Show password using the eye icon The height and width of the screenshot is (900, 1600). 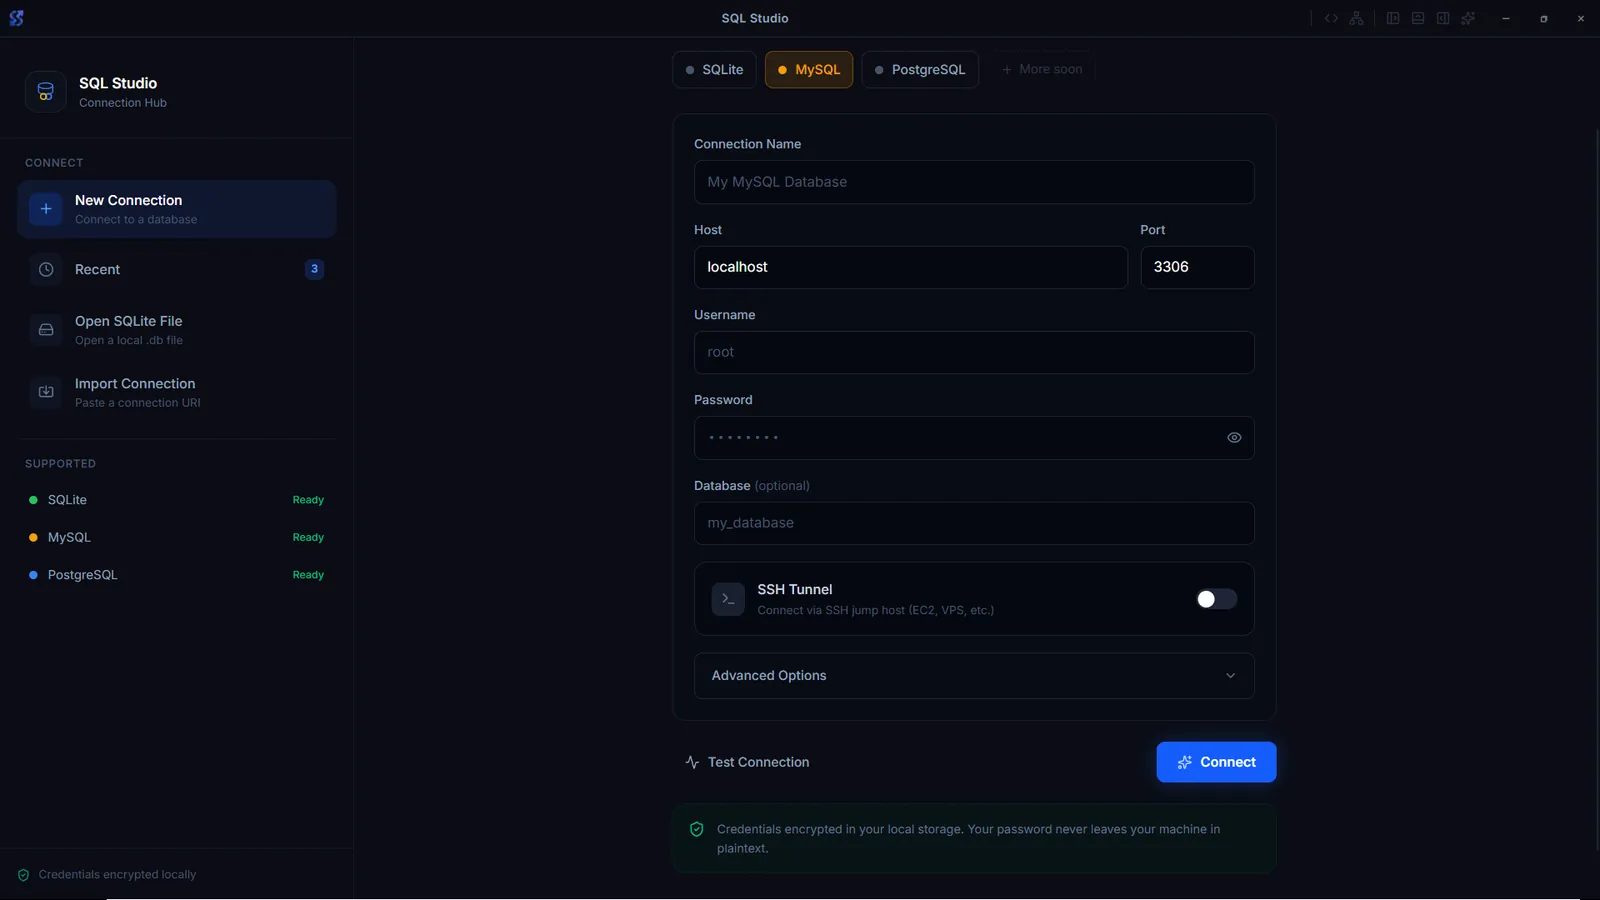coord(1234,438)
